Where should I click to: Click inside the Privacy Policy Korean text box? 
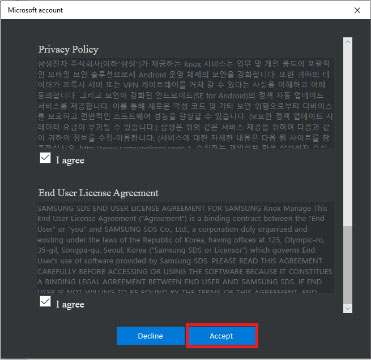coord(186,104)
